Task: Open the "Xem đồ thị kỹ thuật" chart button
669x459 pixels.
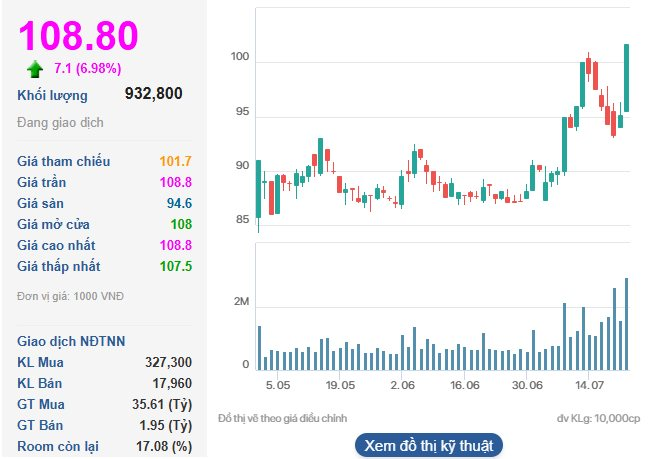Action: [429, 445]
